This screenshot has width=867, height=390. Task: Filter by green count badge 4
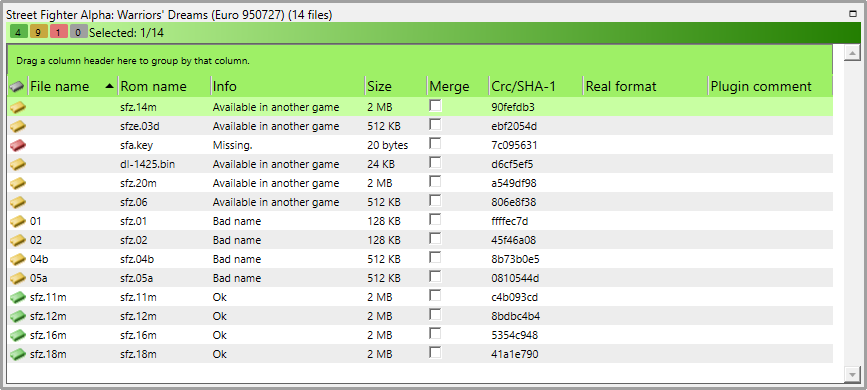(19, 32)
